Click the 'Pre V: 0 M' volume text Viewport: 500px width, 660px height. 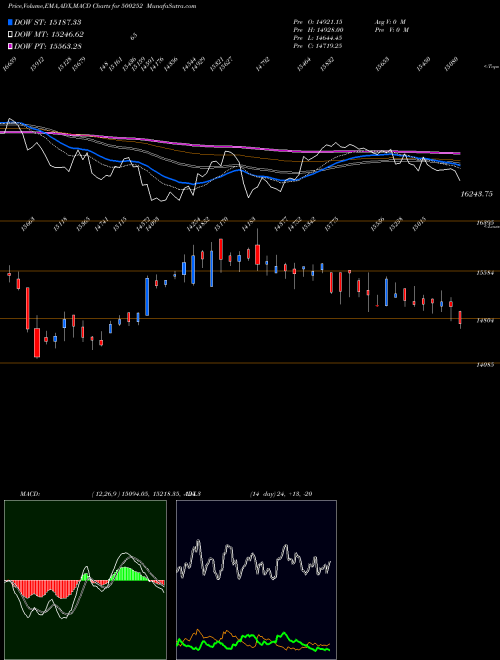click(393, 30)
